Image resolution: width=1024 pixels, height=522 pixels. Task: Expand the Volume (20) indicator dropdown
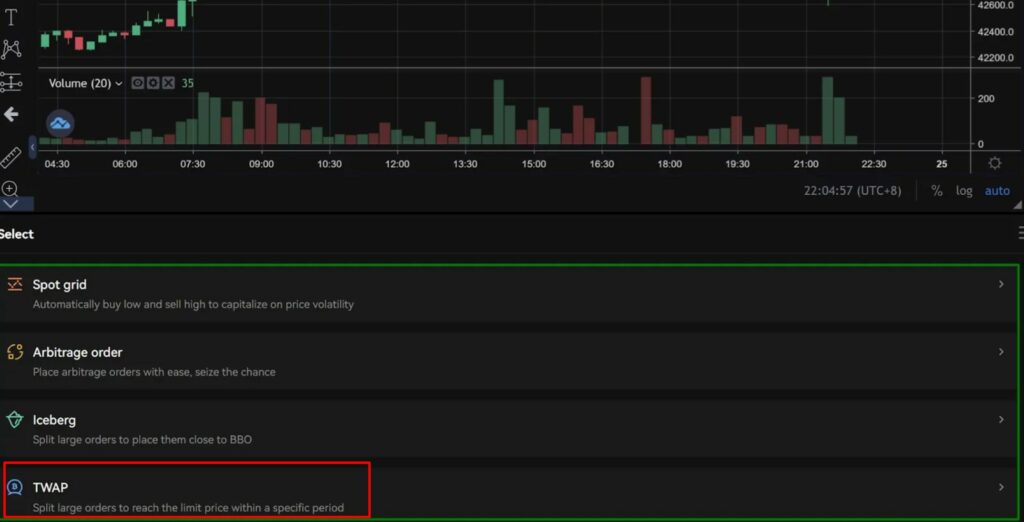pyautogui.click(x=119, y=84)
